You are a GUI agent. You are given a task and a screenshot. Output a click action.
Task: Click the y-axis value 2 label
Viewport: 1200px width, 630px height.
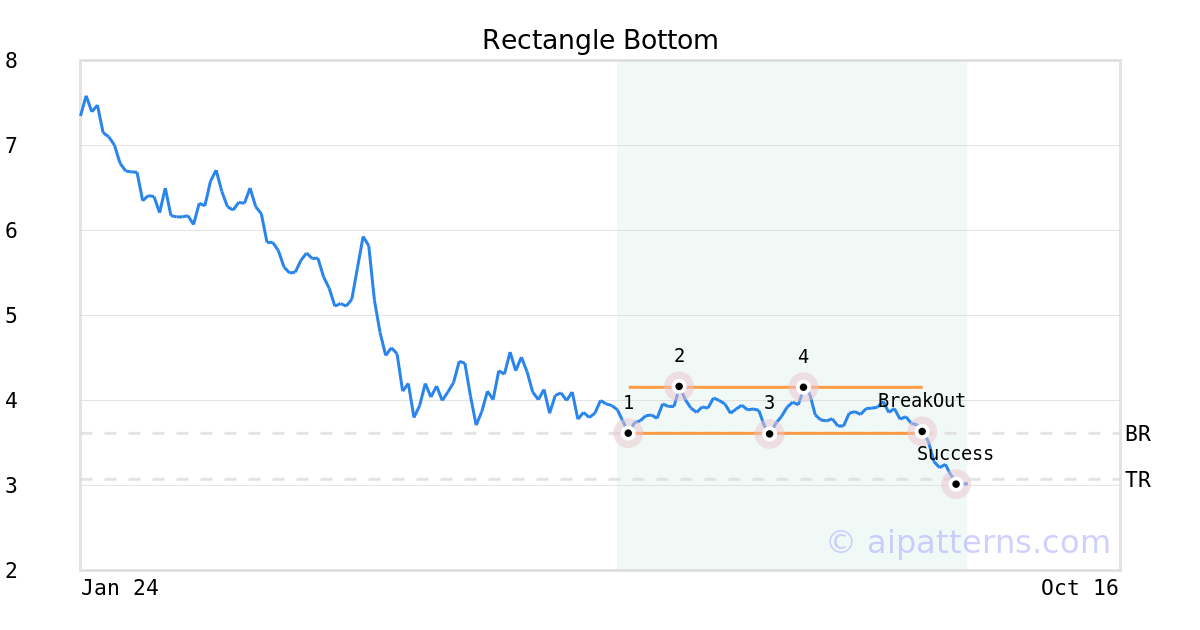coord(11,571)
